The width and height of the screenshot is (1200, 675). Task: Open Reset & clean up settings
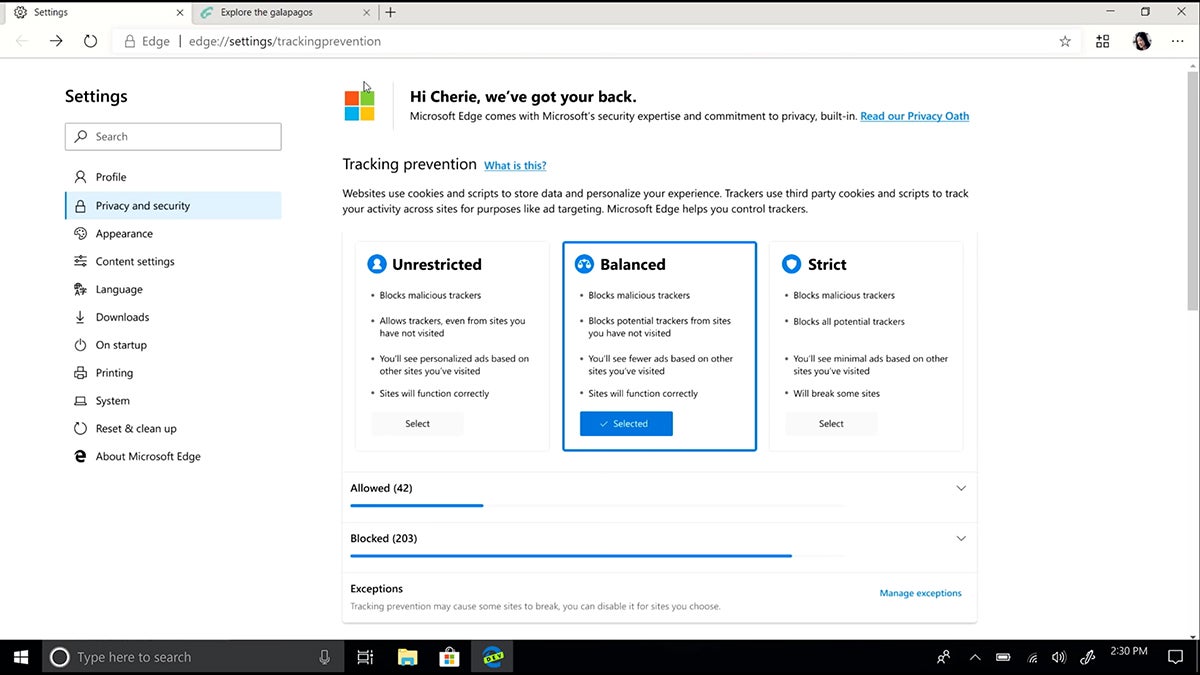point(135,428)
